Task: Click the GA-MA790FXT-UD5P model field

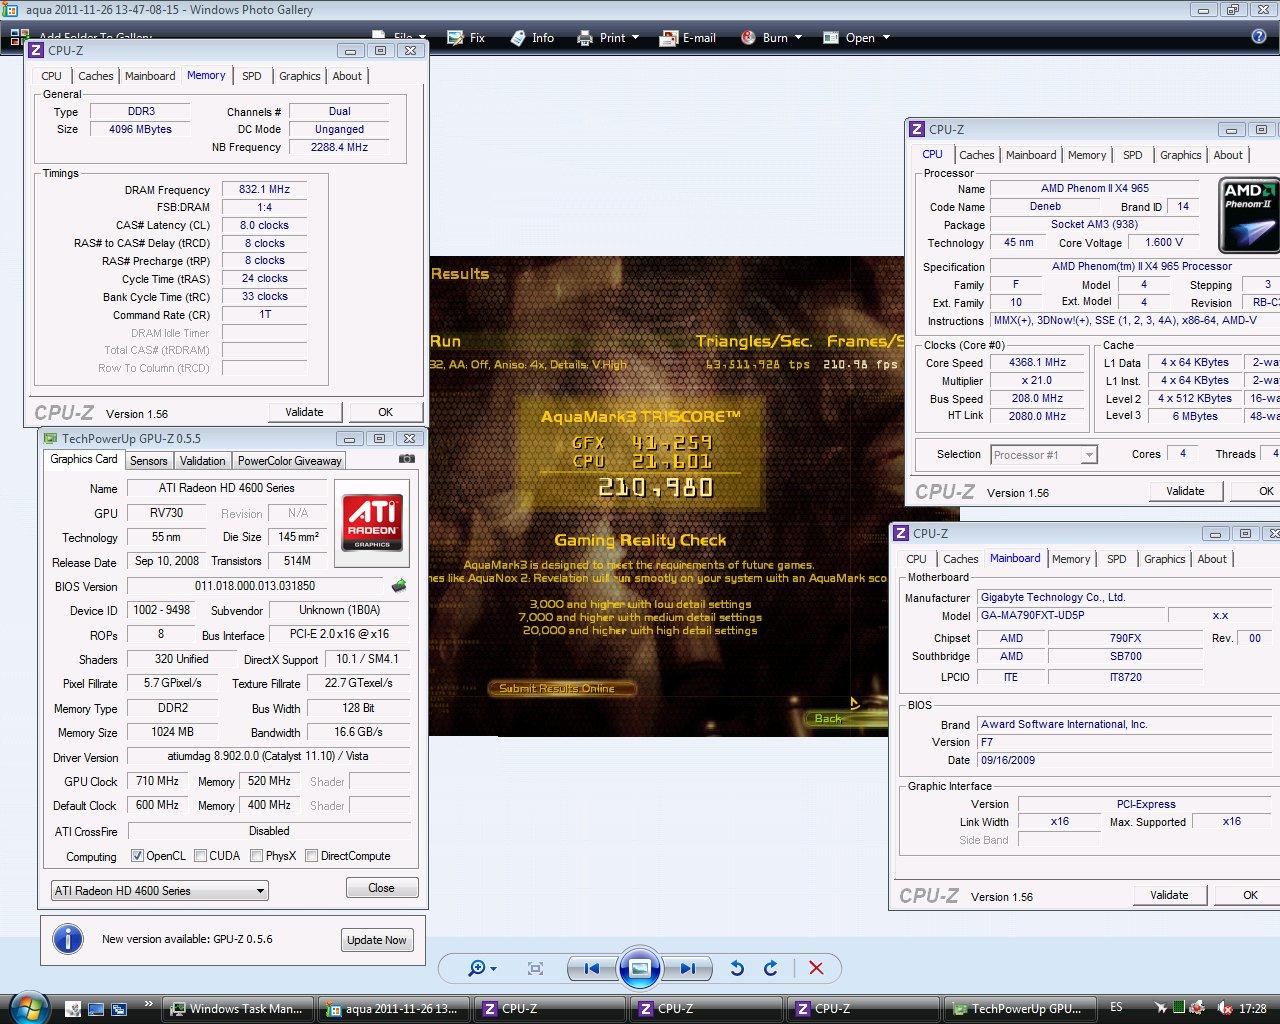Action: 1069,615
